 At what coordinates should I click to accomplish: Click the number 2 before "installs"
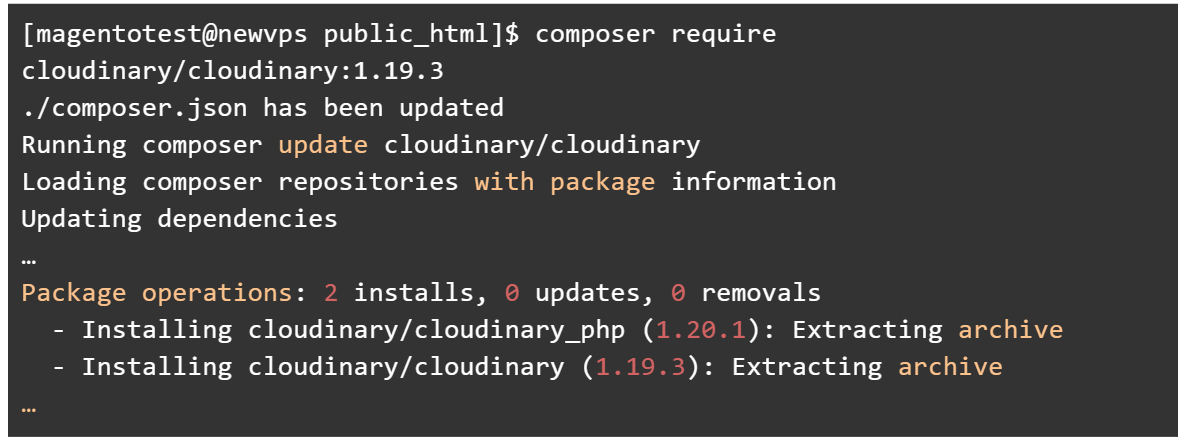pos(331,293)
